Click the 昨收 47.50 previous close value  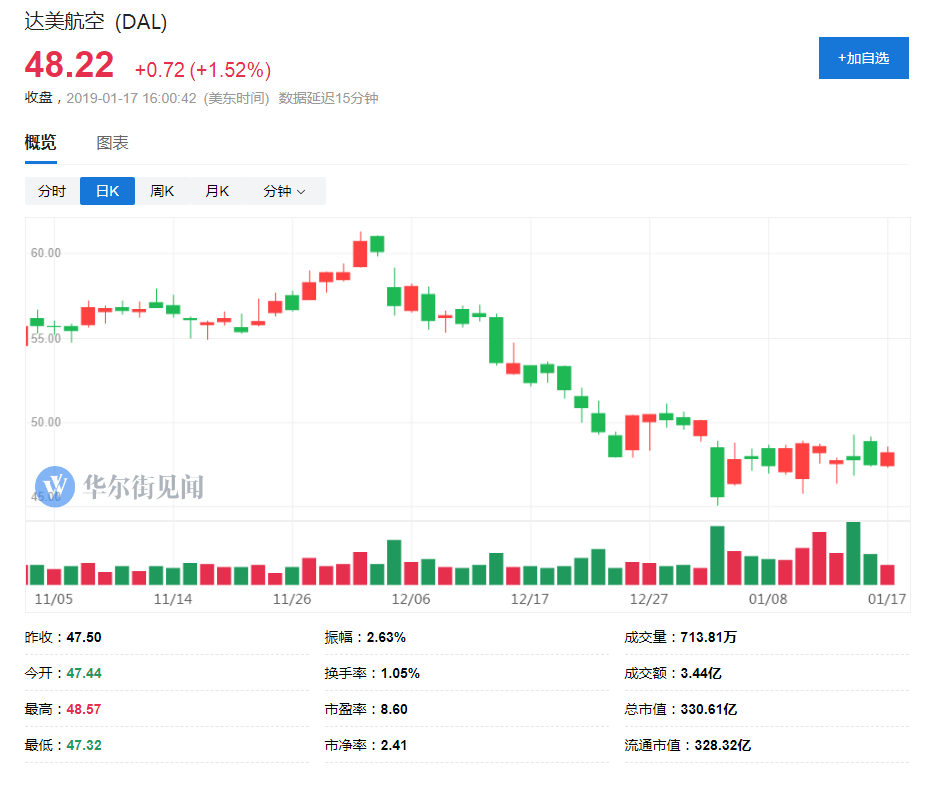[x=84, y=638]
